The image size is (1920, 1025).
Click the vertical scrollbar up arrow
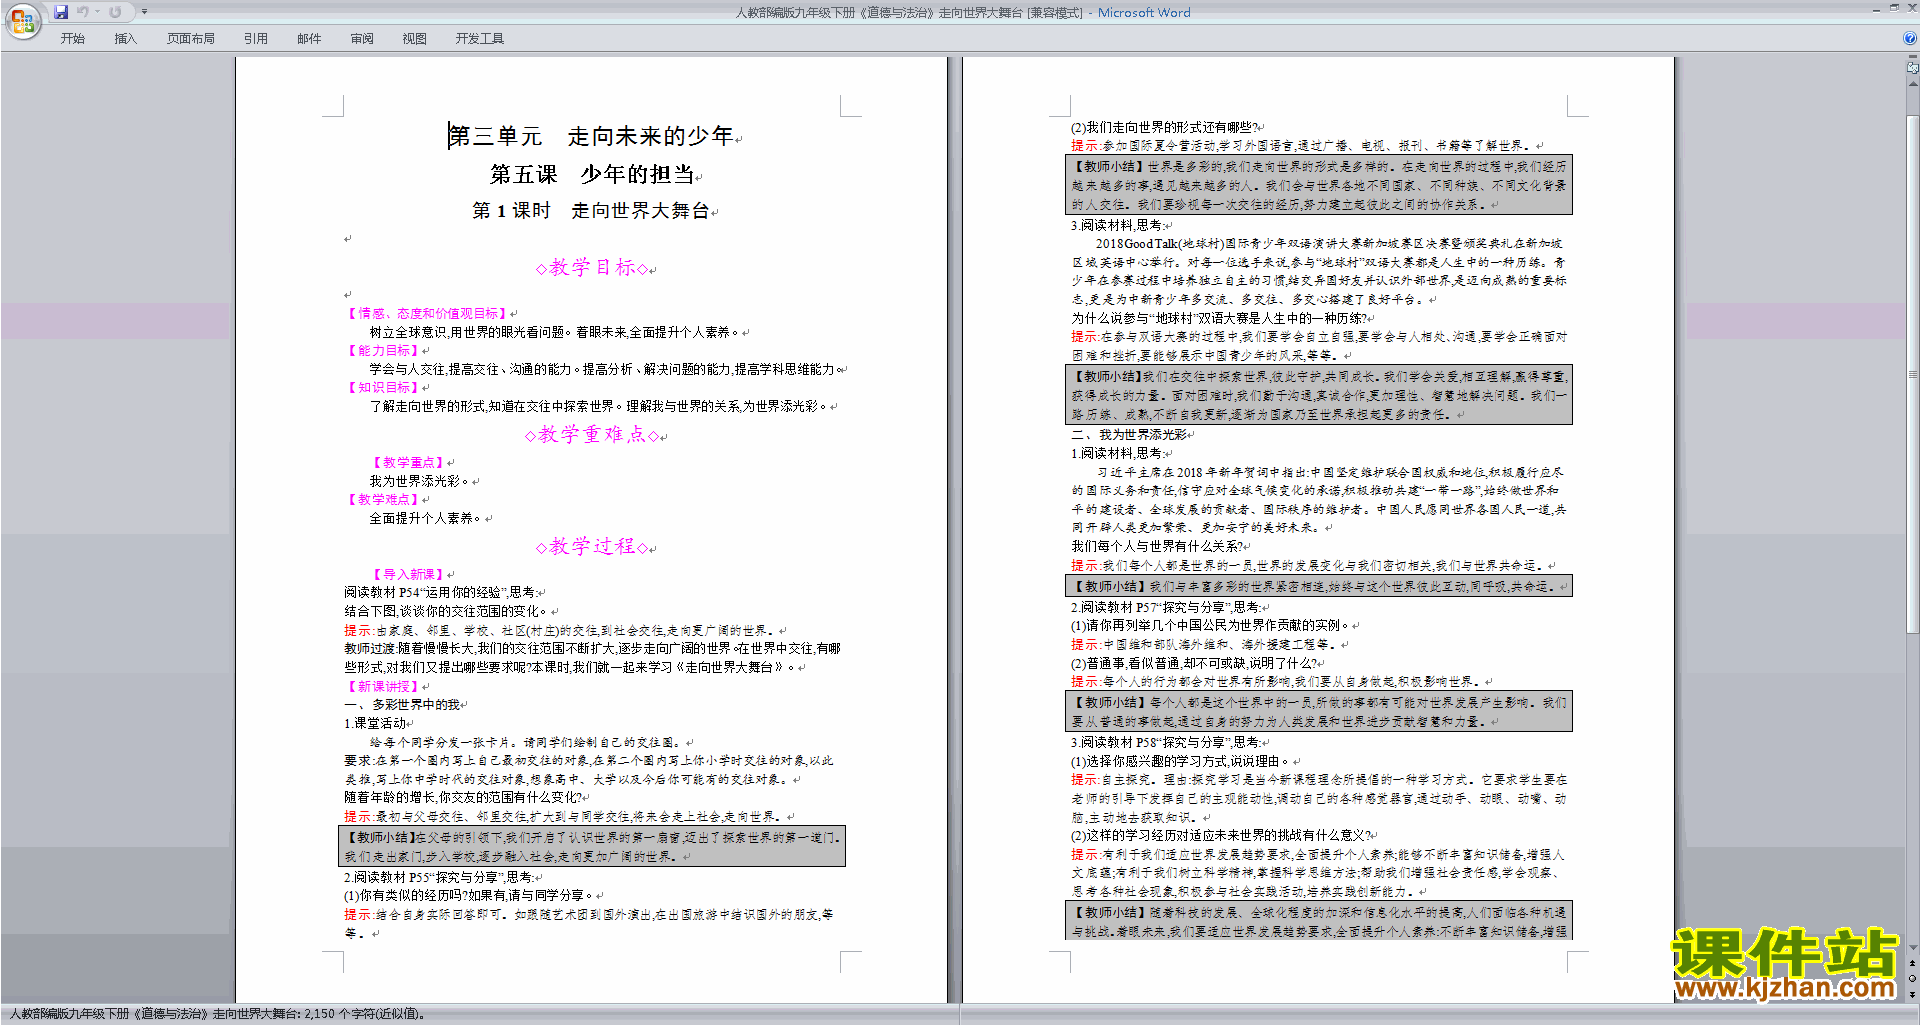(x=1913, y=83)
